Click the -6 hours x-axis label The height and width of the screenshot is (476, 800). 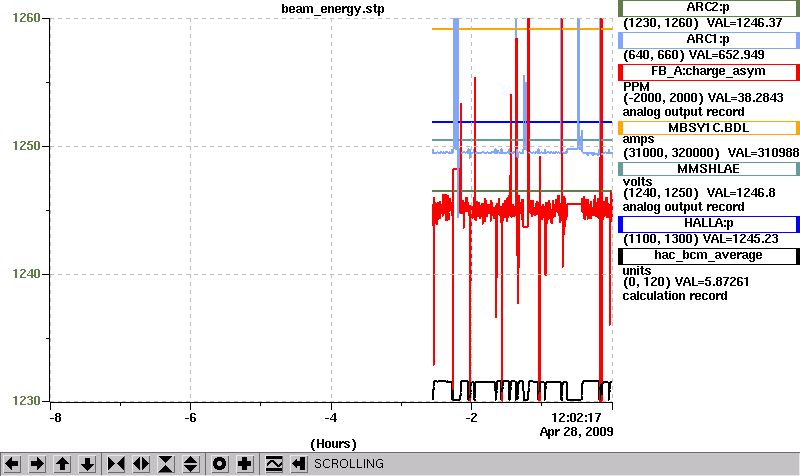point(190,418)
